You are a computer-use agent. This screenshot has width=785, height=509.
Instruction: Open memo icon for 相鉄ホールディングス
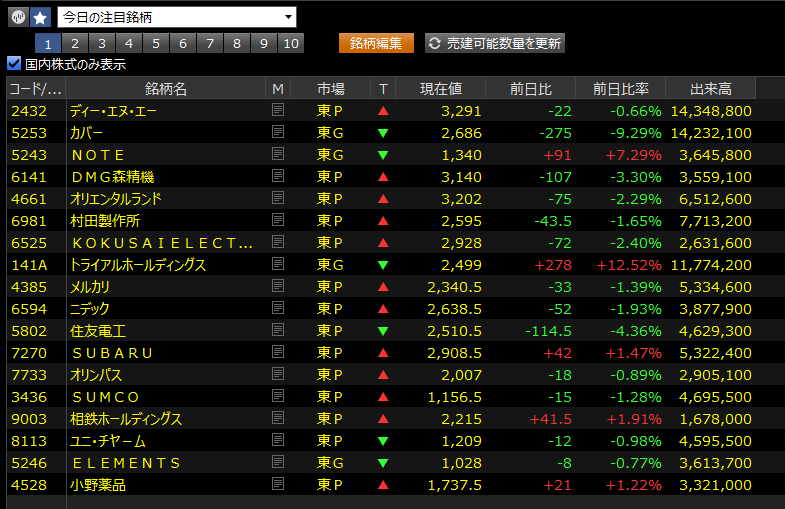pos(278,418)
